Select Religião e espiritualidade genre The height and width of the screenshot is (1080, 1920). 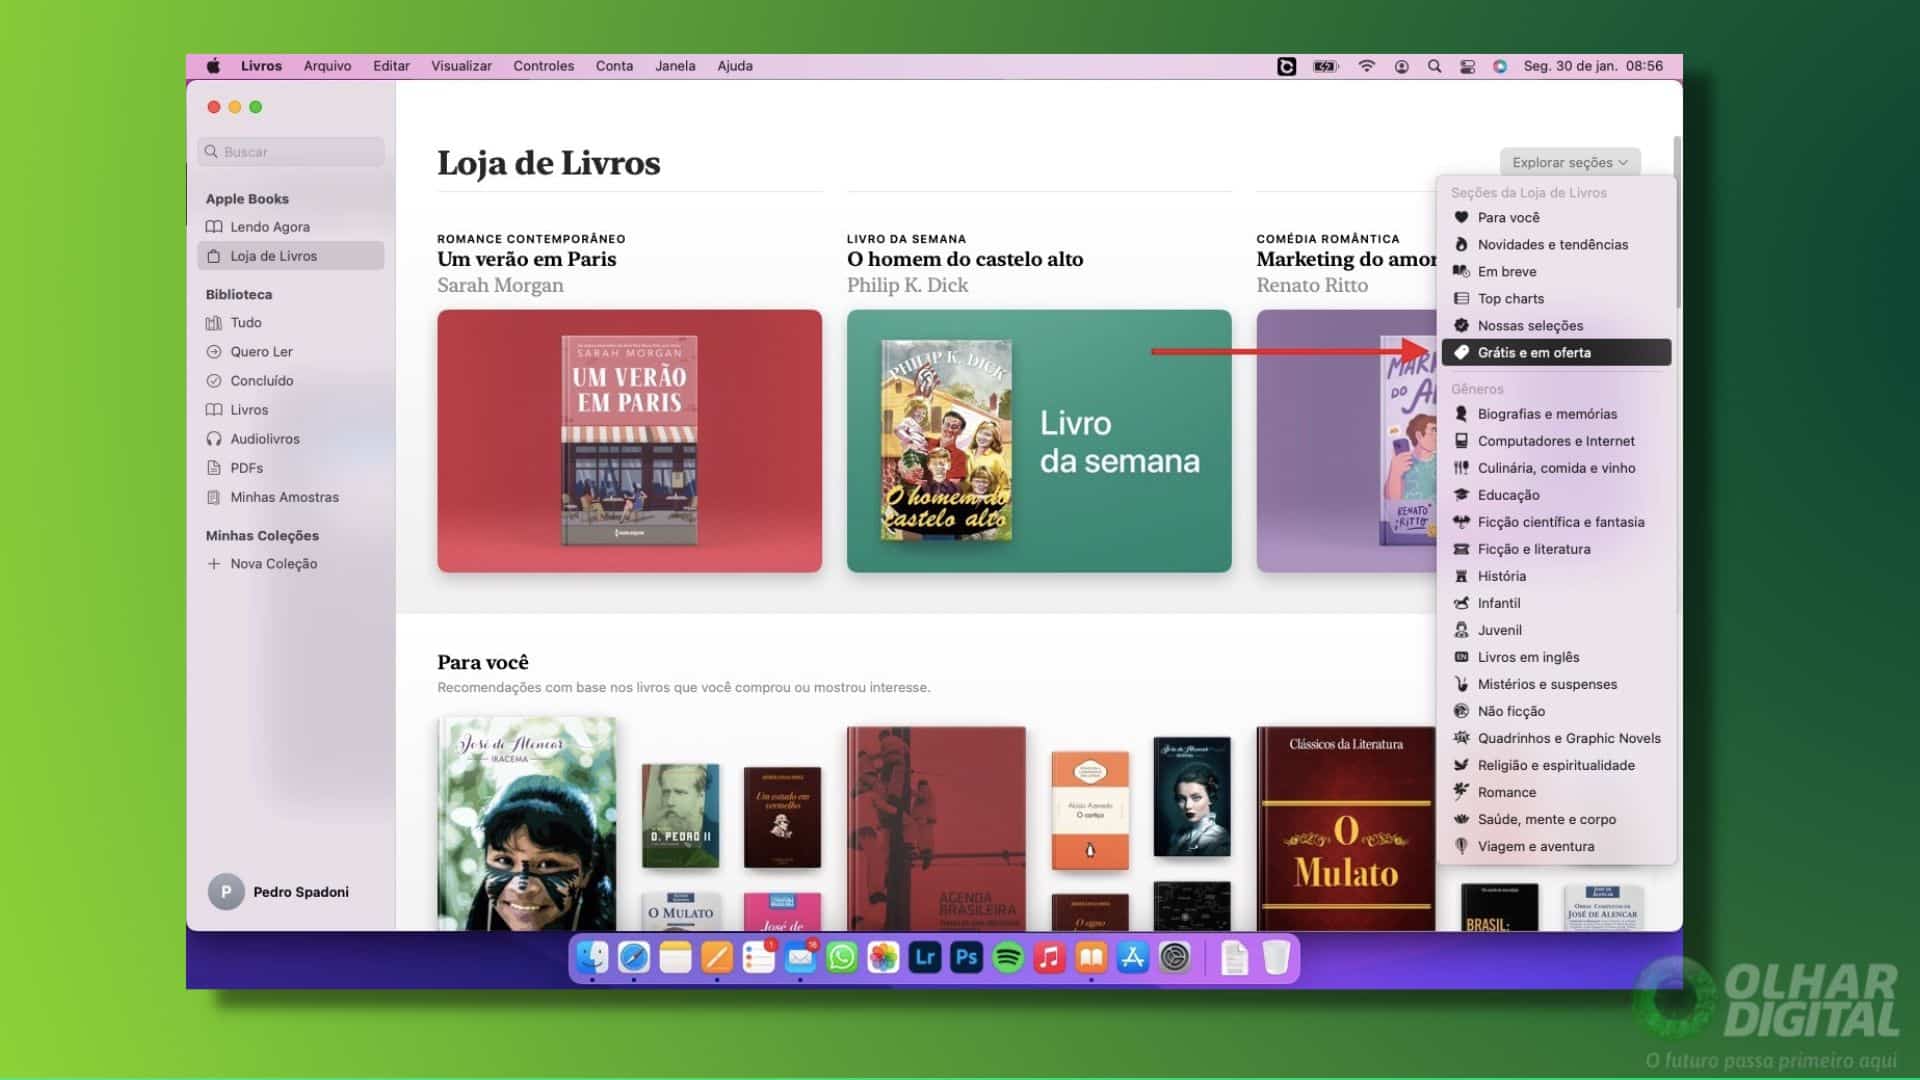[x=1556, y=765]
